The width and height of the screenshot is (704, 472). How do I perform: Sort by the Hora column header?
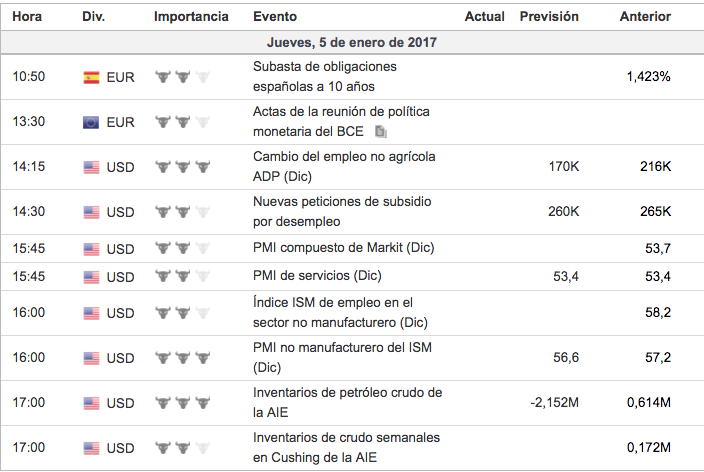[x=27, y=17]
